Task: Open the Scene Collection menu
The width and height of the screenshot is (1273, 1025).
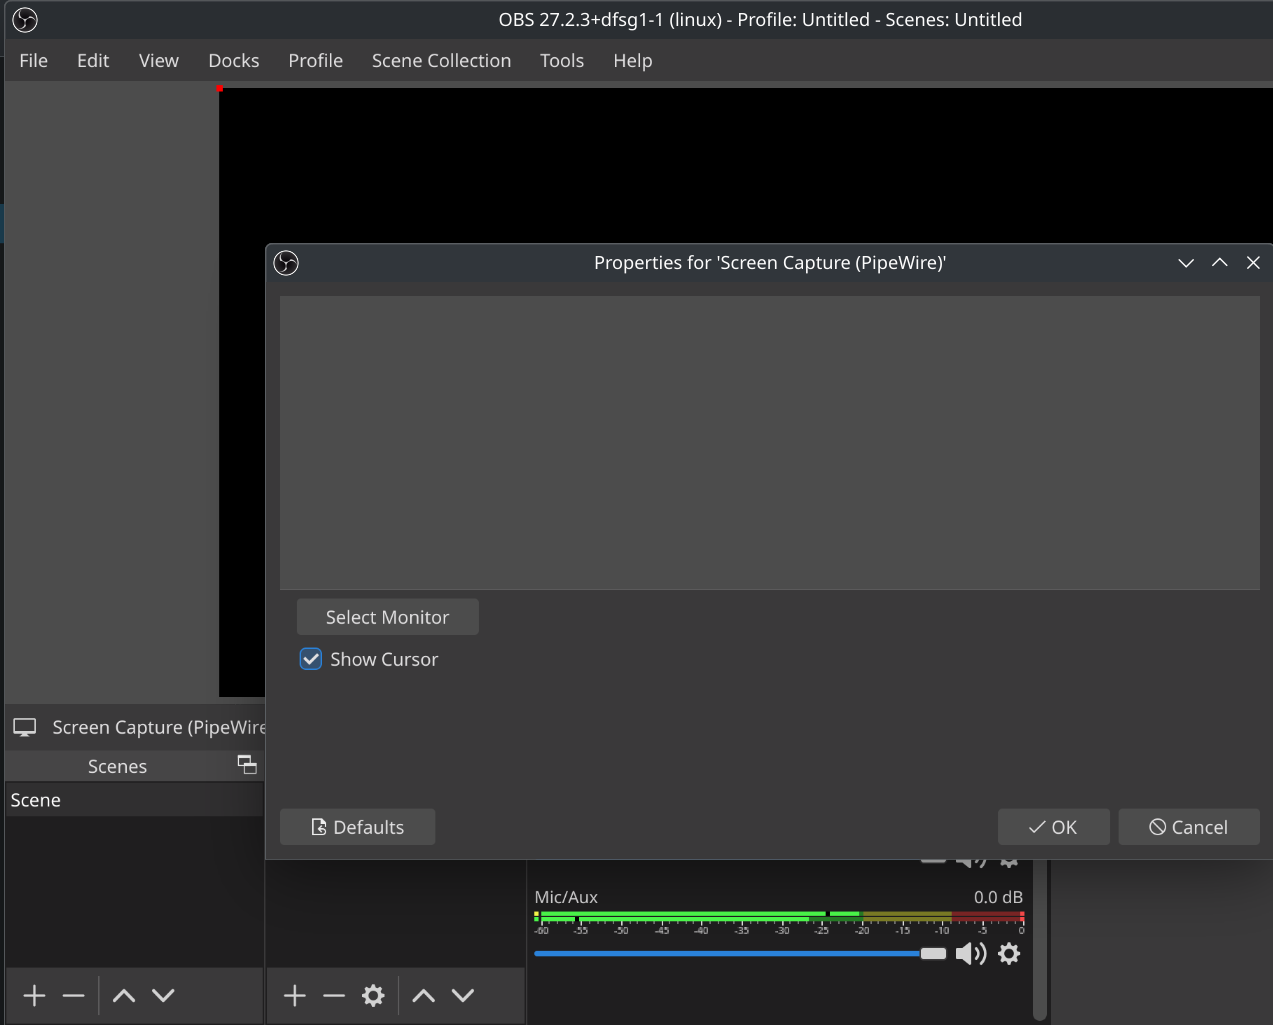Action: [x=441, y=61]
